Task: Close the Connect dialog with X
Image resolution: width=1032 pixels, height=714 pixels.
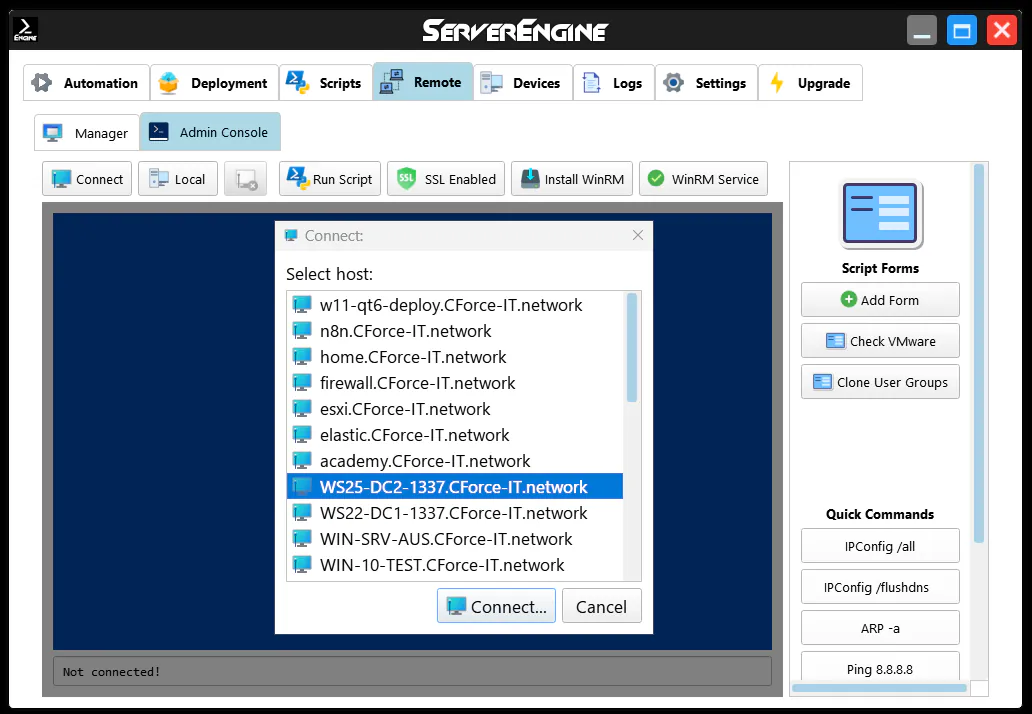Action: pos(638,235)
